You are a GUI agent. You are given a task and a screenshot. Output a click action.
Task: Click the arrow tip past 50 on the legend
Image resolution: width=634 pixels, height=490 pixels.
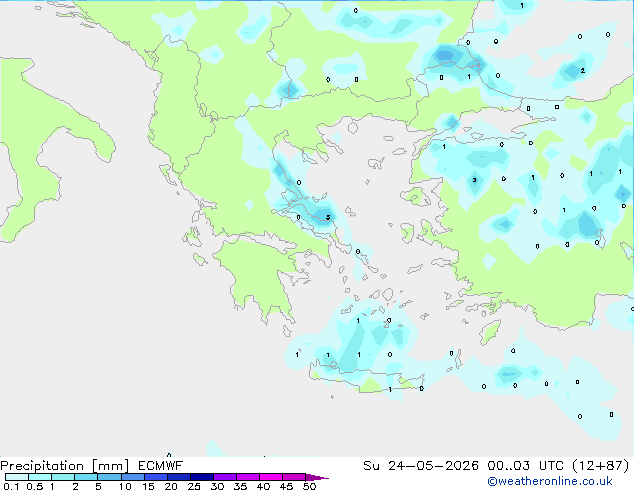317,477
